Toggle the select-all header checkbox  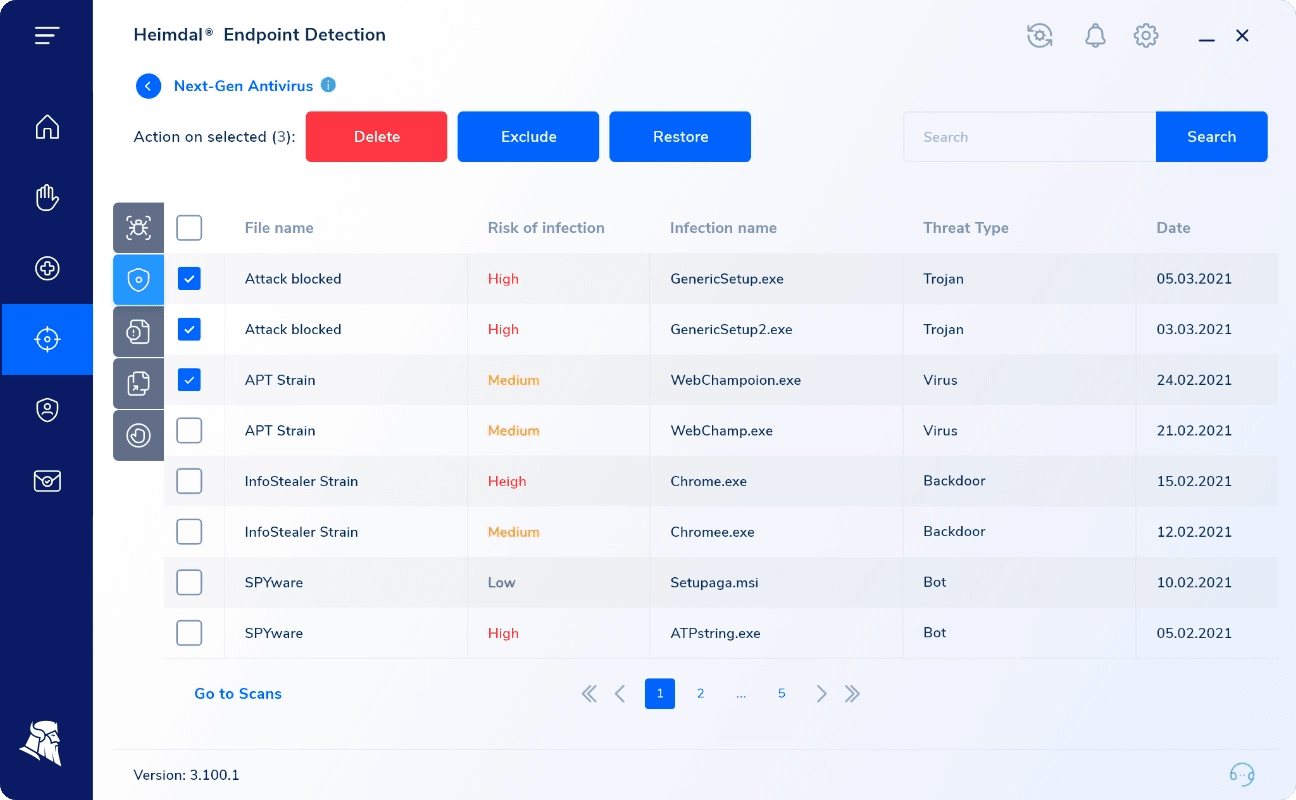click(189, 228)
